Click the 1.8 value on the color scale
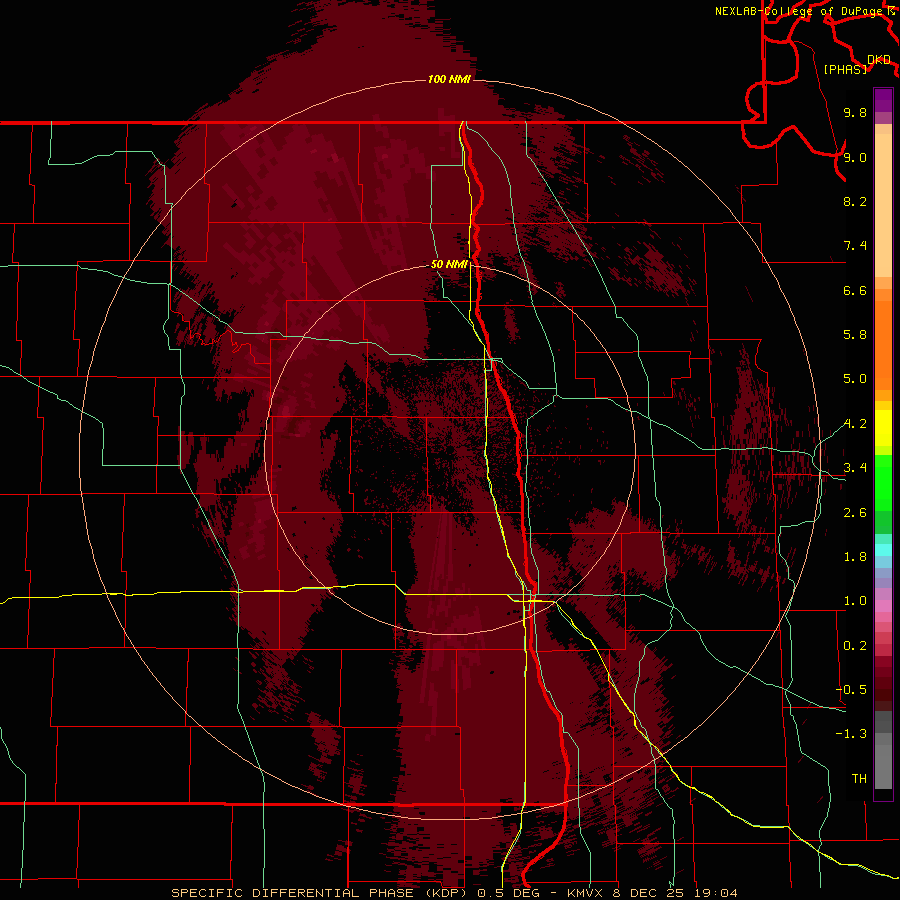The height and width of the screenshot is (900, 900). (855, 557)
